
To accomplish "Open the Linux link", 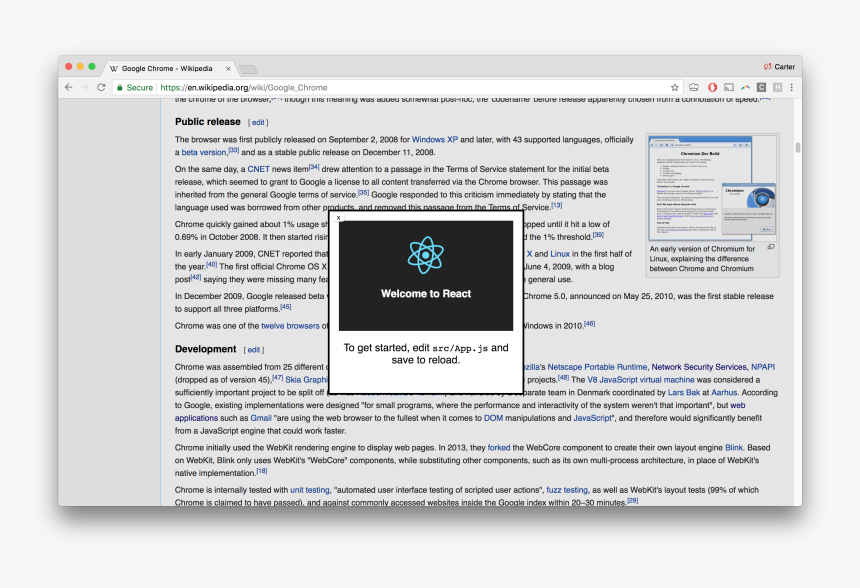I will click(x=560, y=254).
